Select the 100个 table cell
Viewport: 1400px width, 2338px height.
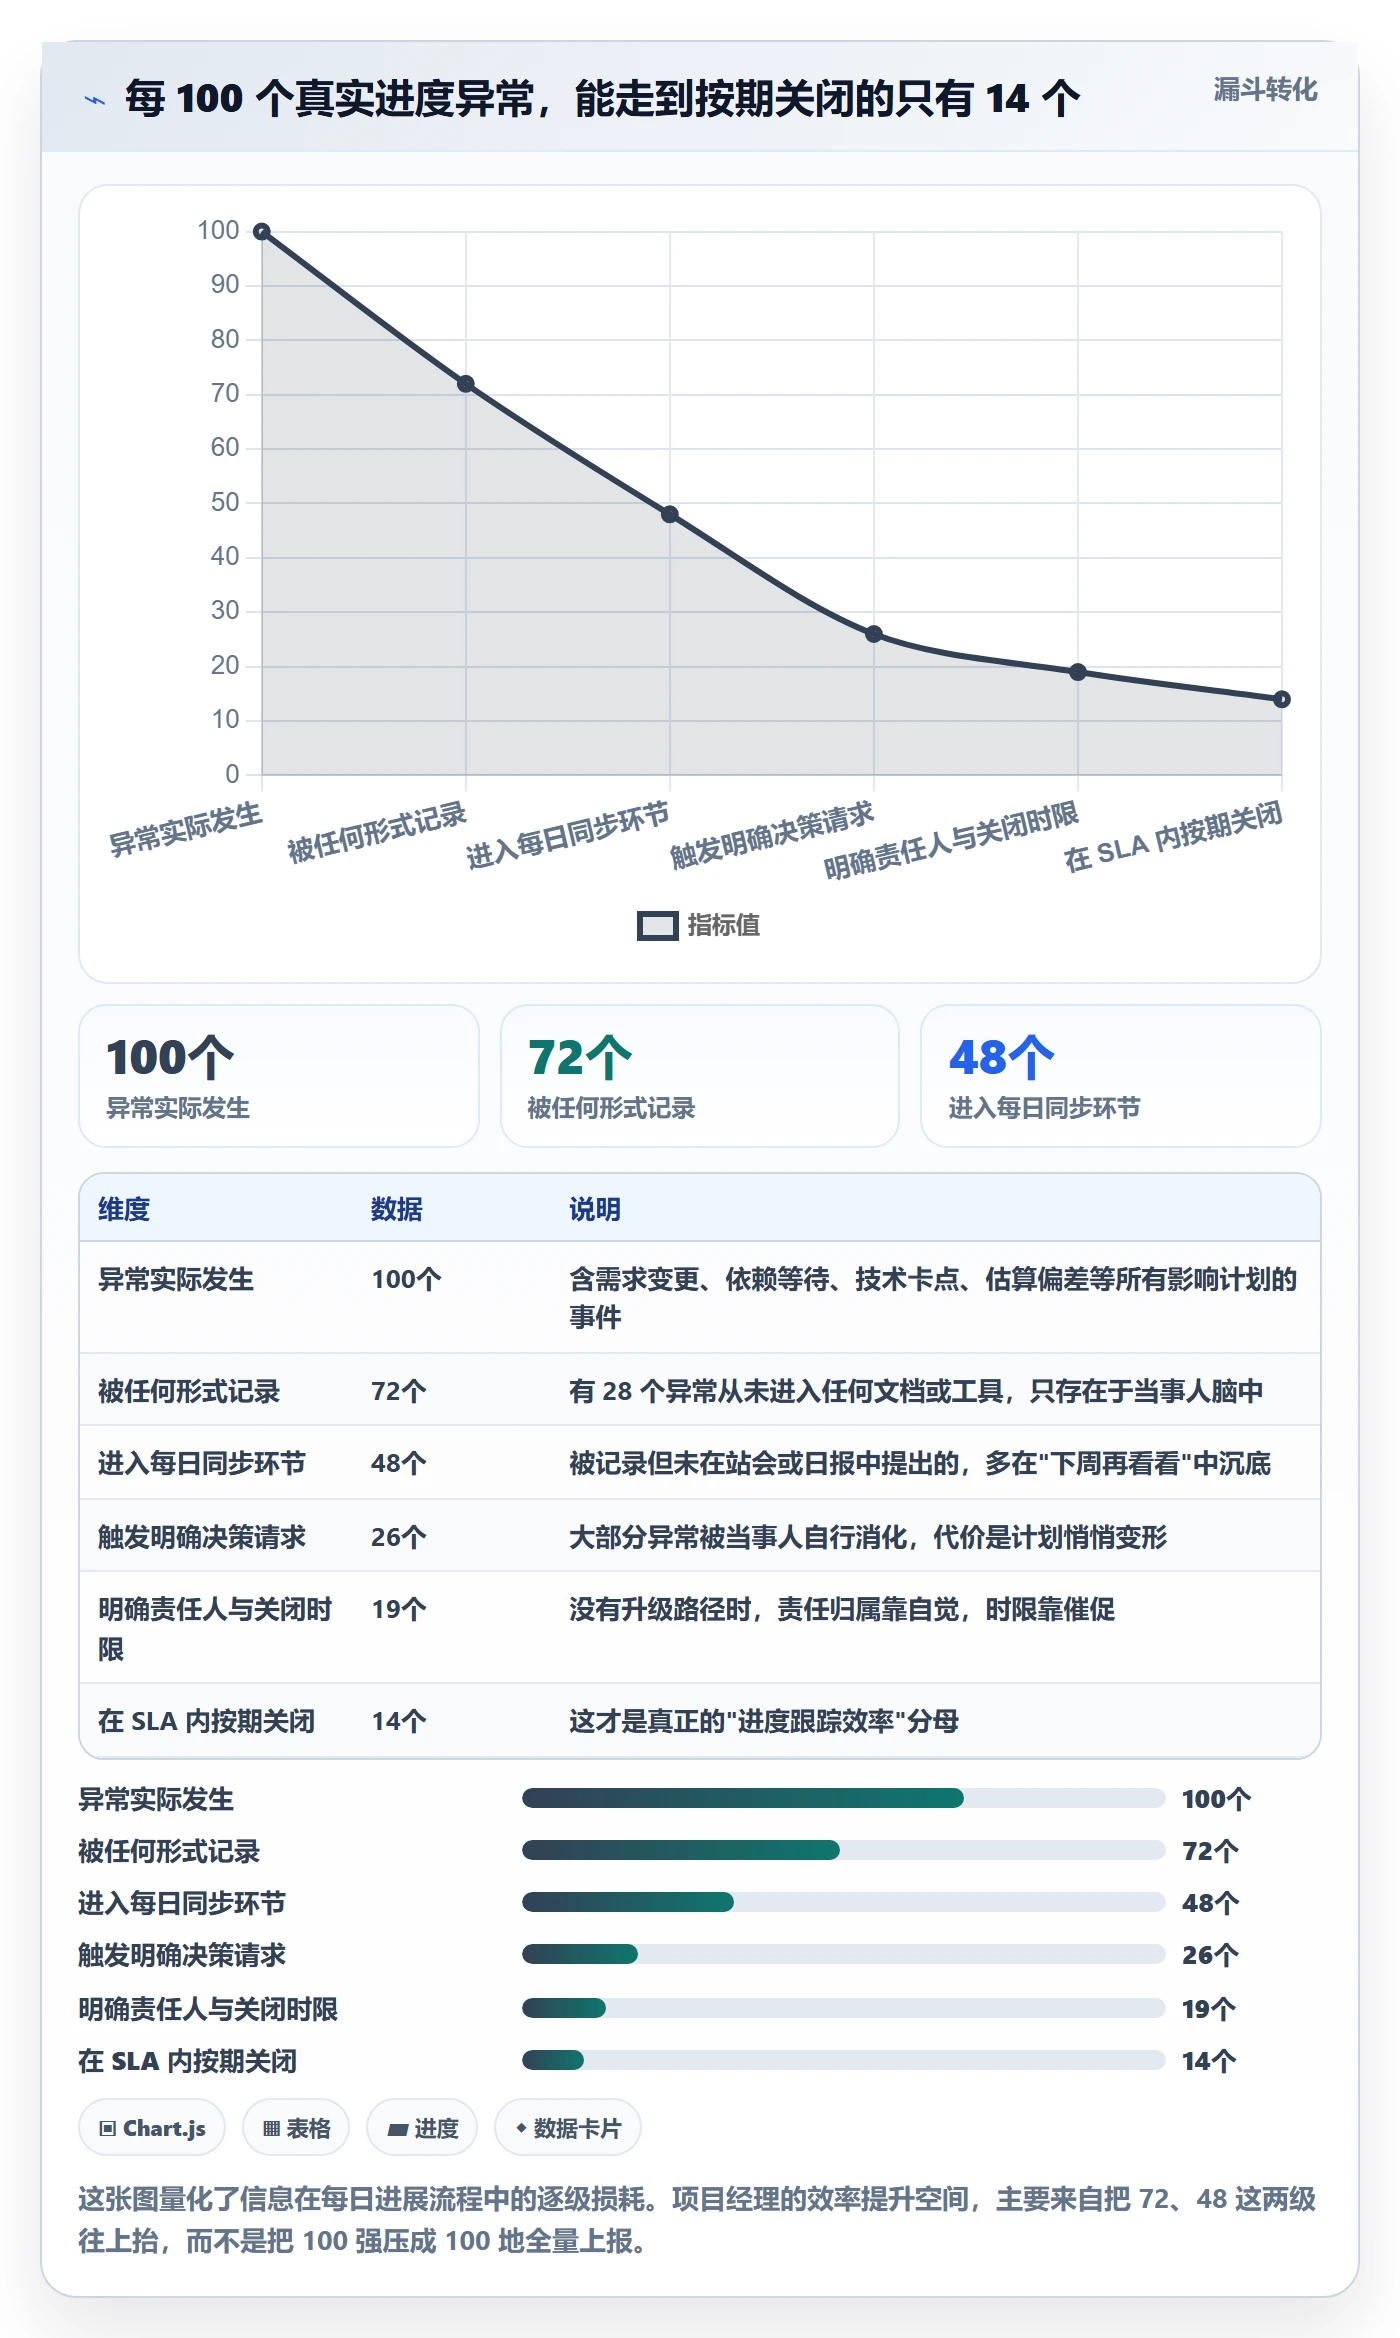[x=407, y=1279]
